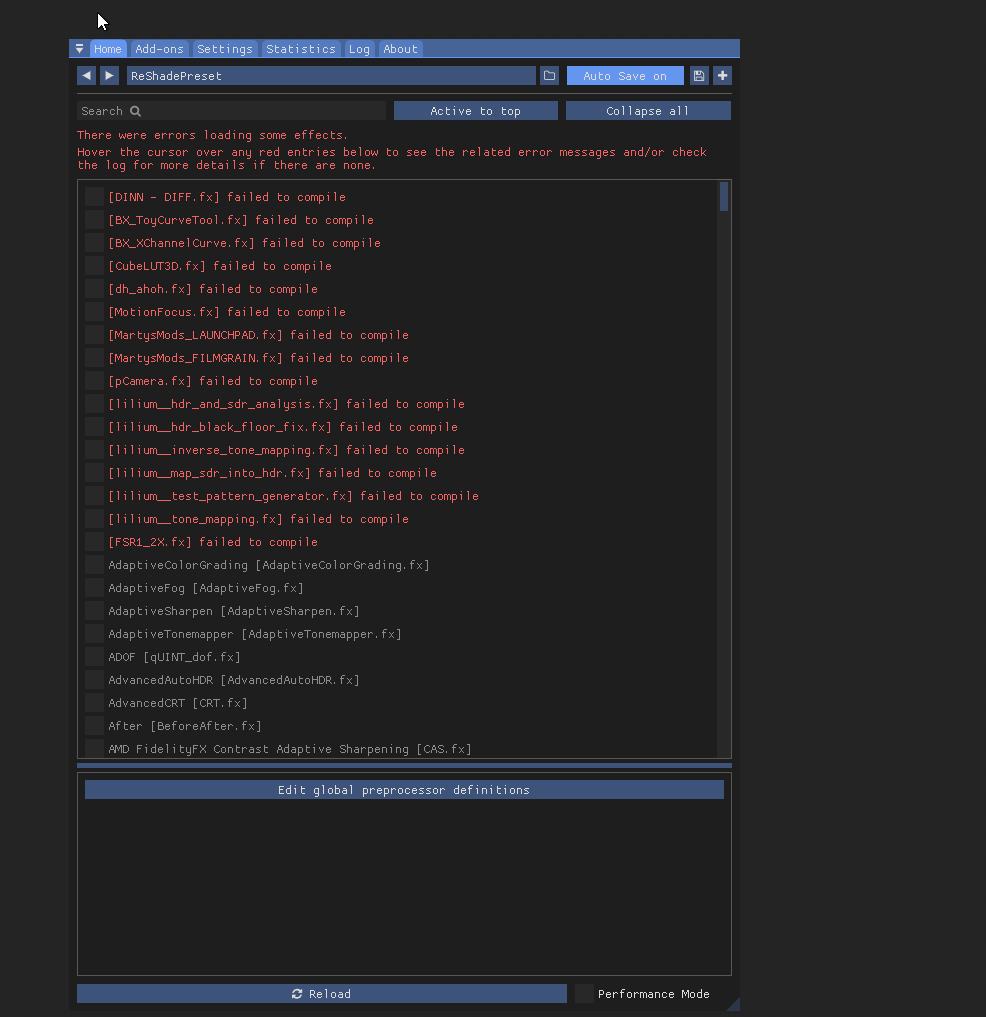Image resolution: width=986 pixels, height=1017 pixels.
Task: Open the preset folder browser icon
Action: click(x=549, y=76)
